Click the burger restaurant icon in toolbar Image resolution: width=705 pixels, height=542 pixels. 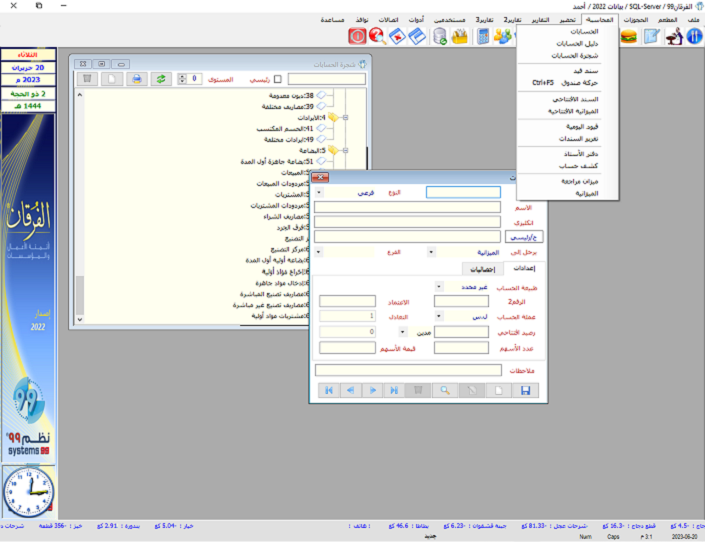tap(629, 36)
